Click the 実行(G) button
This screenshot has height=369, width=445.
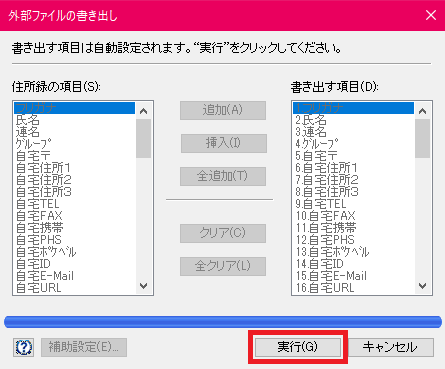[298, 347]
